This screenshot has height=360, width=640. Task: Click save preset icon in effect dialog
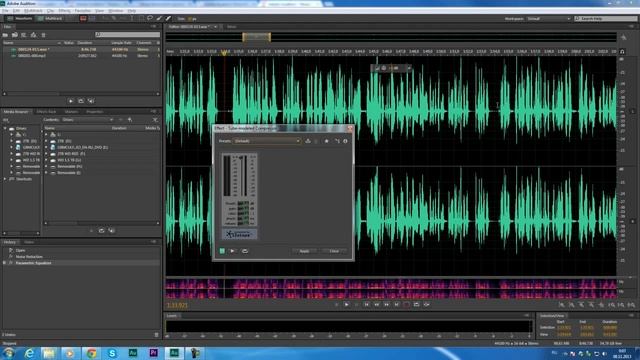point(308,141)
